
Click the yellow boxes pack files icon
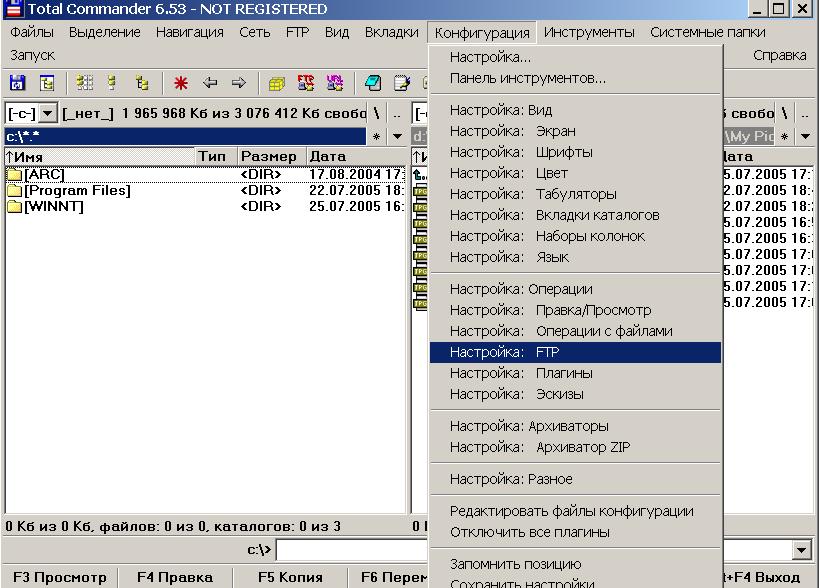(277, 84)
